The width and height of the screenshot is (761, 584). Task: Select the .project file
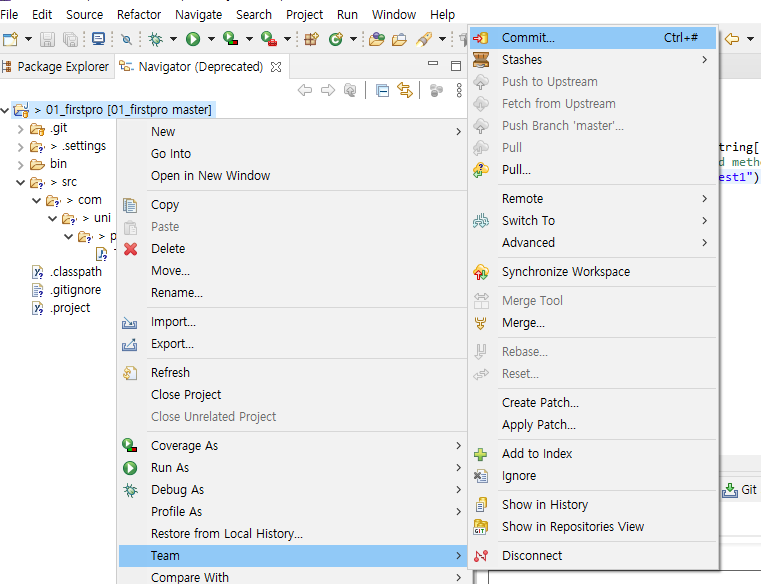tap(70, 308)
